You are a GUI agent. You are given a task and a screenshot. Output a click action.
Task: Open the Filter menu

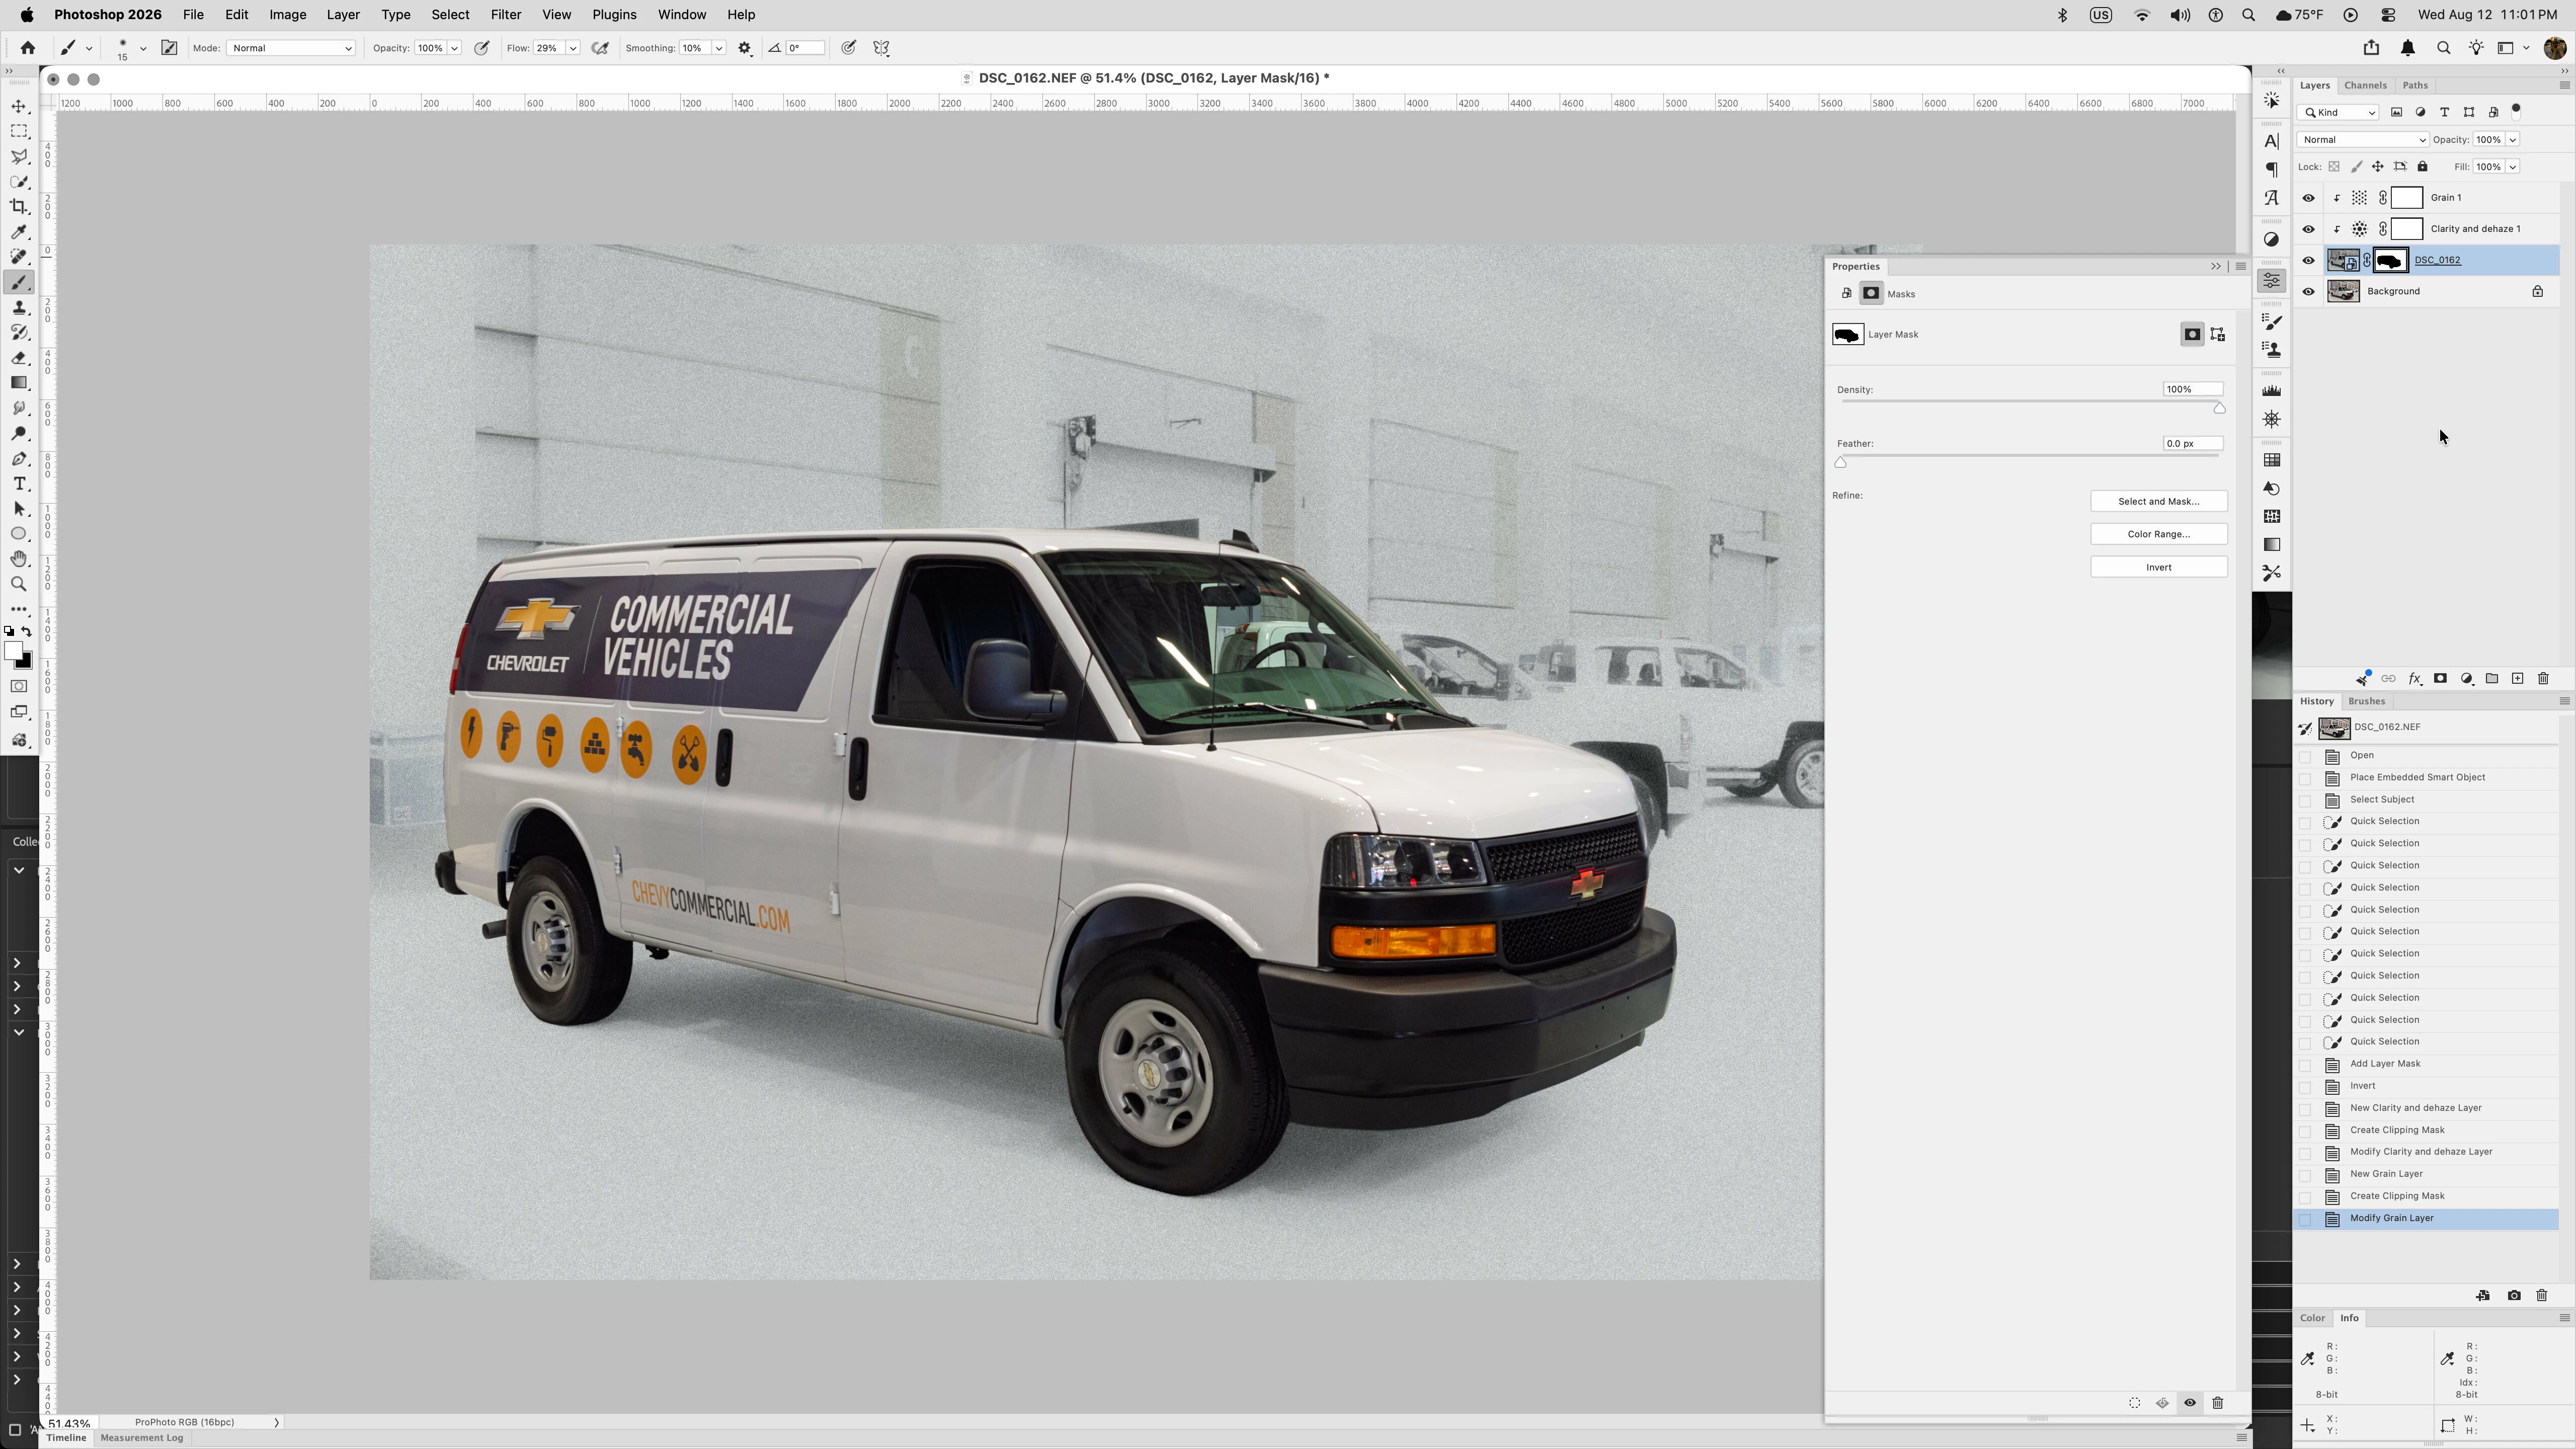pos(505,15)
